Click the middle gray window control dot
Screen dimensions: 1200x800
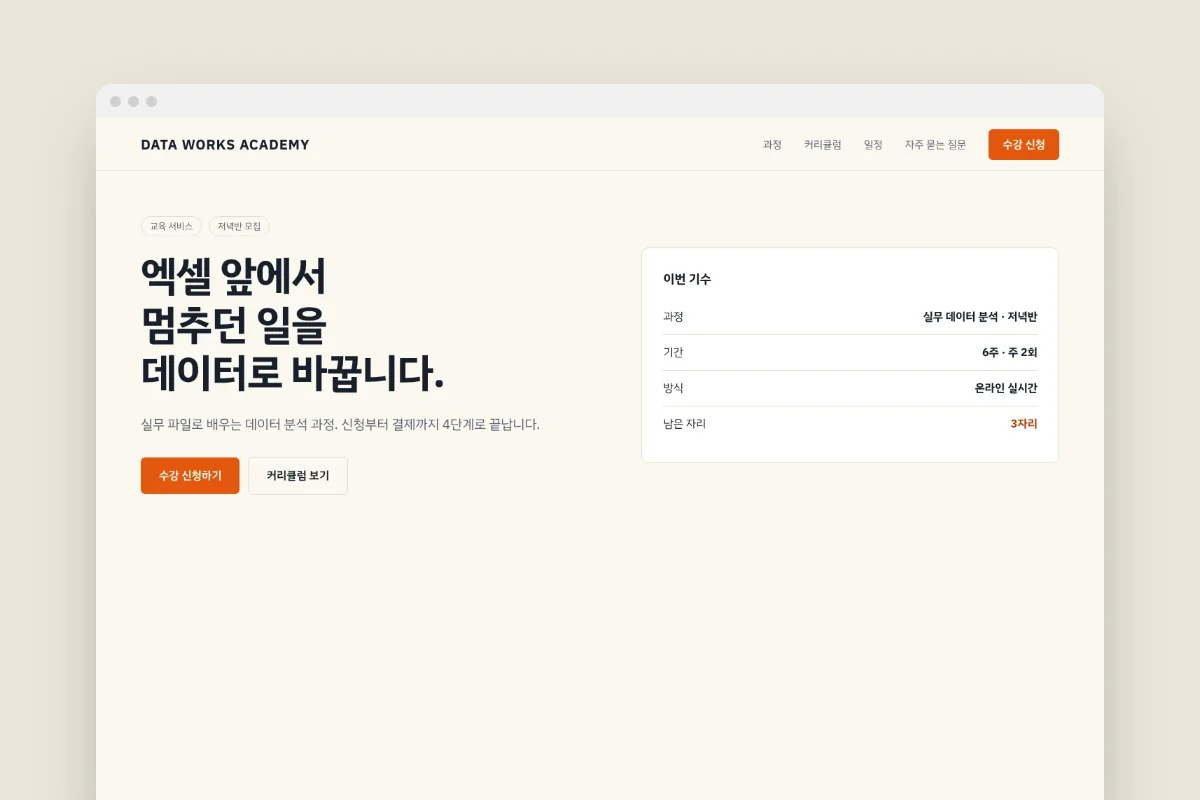[x=134, y=102]
